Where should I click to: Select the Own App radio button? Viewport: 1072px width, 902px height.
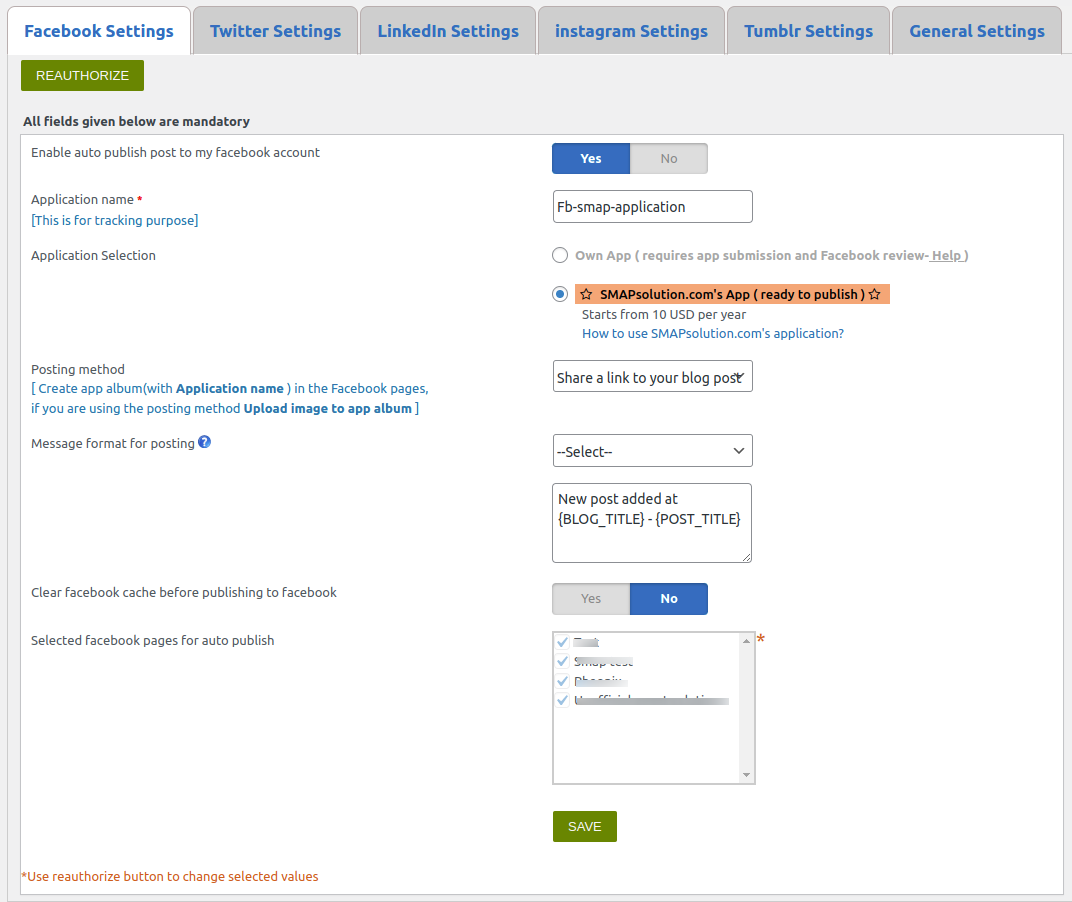tap(560, 255)
